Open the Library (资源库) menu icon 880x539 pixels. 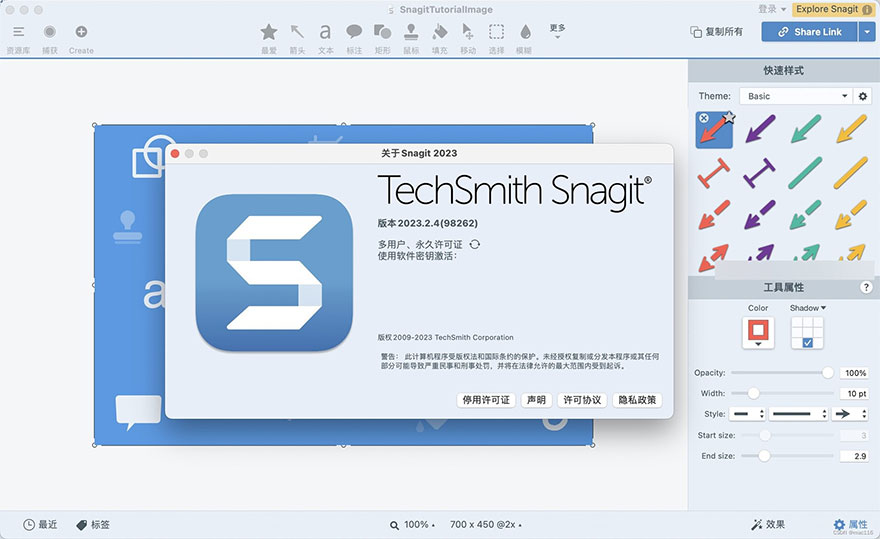(x=19, y=32)
